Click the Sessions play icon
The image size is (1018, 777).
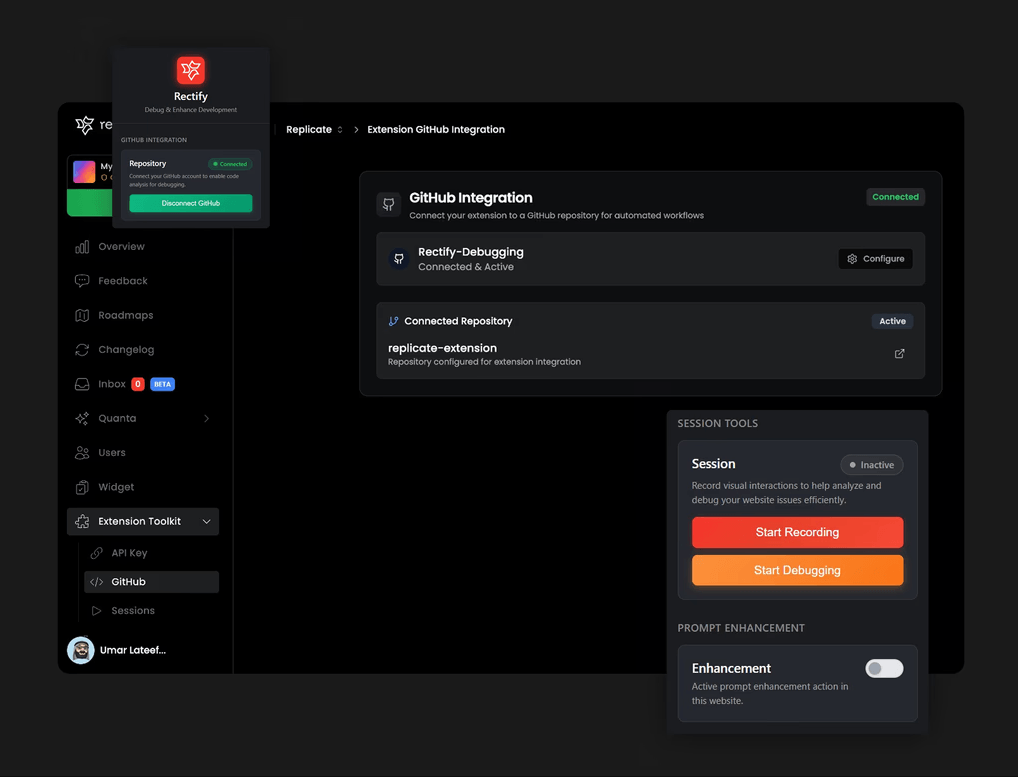click(97, 610)
